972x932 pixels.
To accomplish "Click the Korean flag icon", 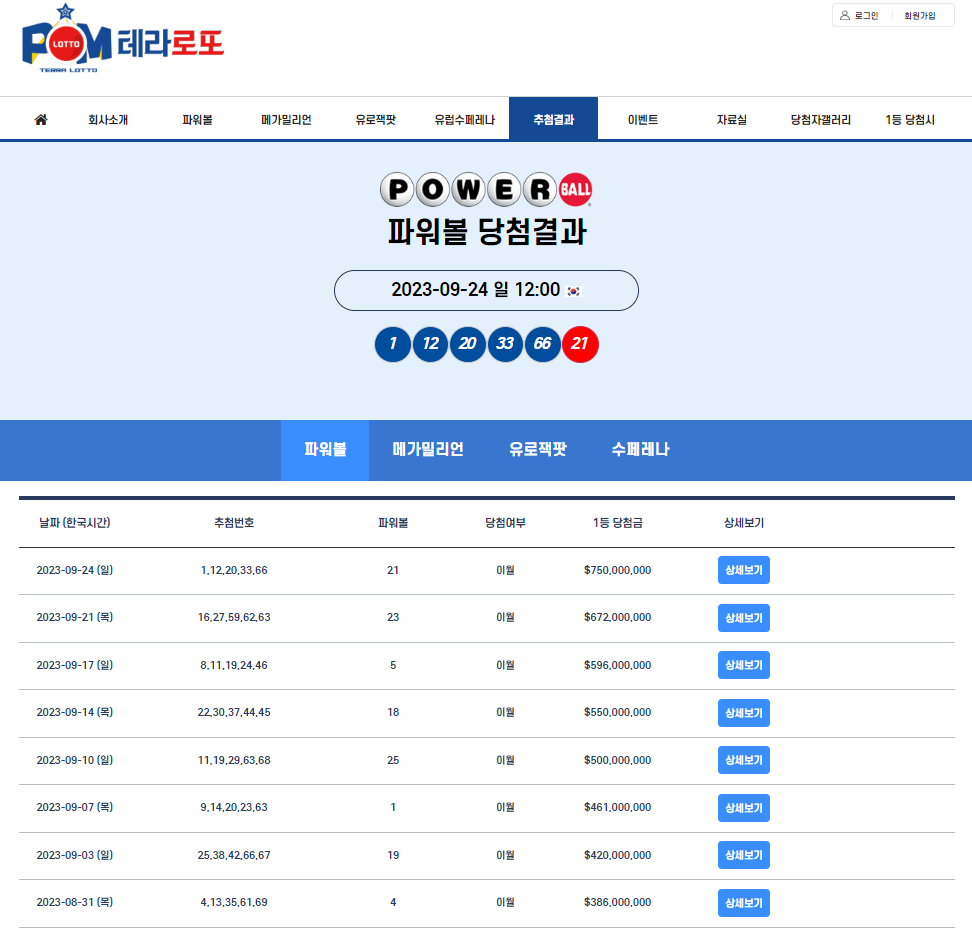I will click(x=574, y=291).
